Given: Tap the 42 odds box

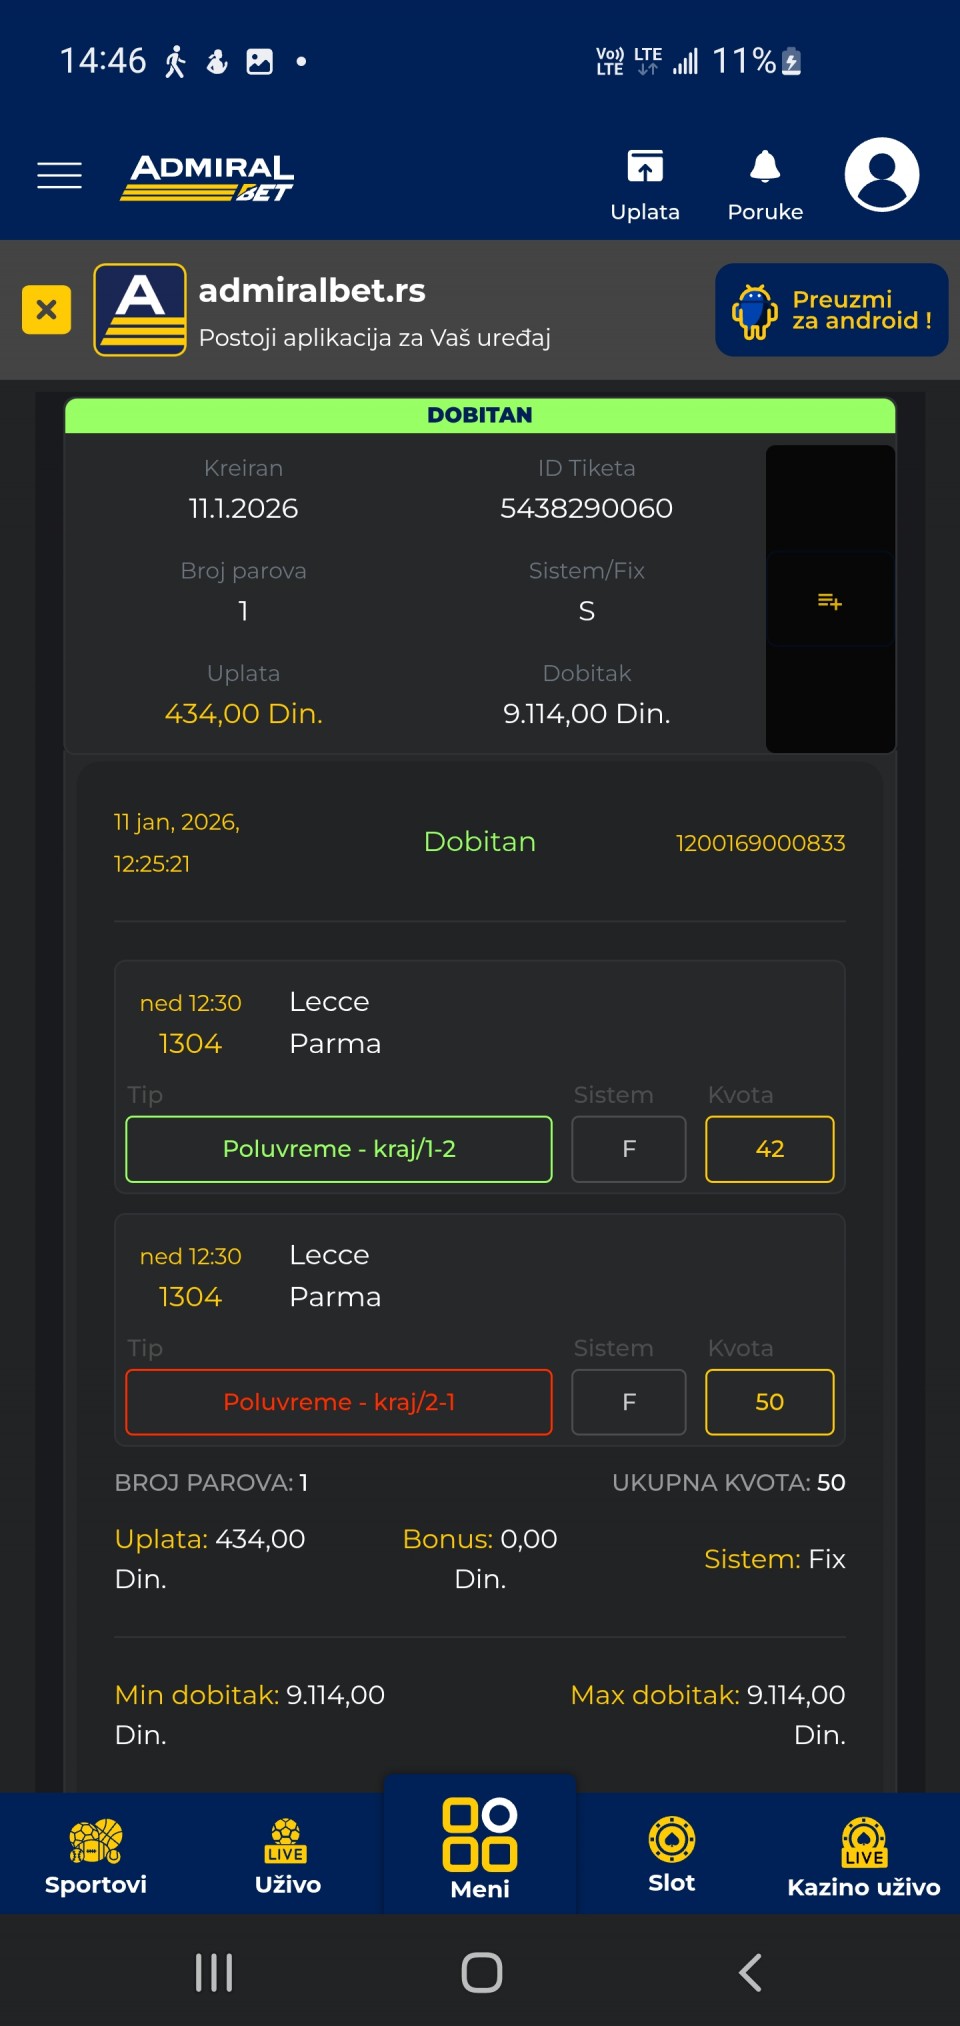Looking at the screenshot, I should coord(769,1149).
